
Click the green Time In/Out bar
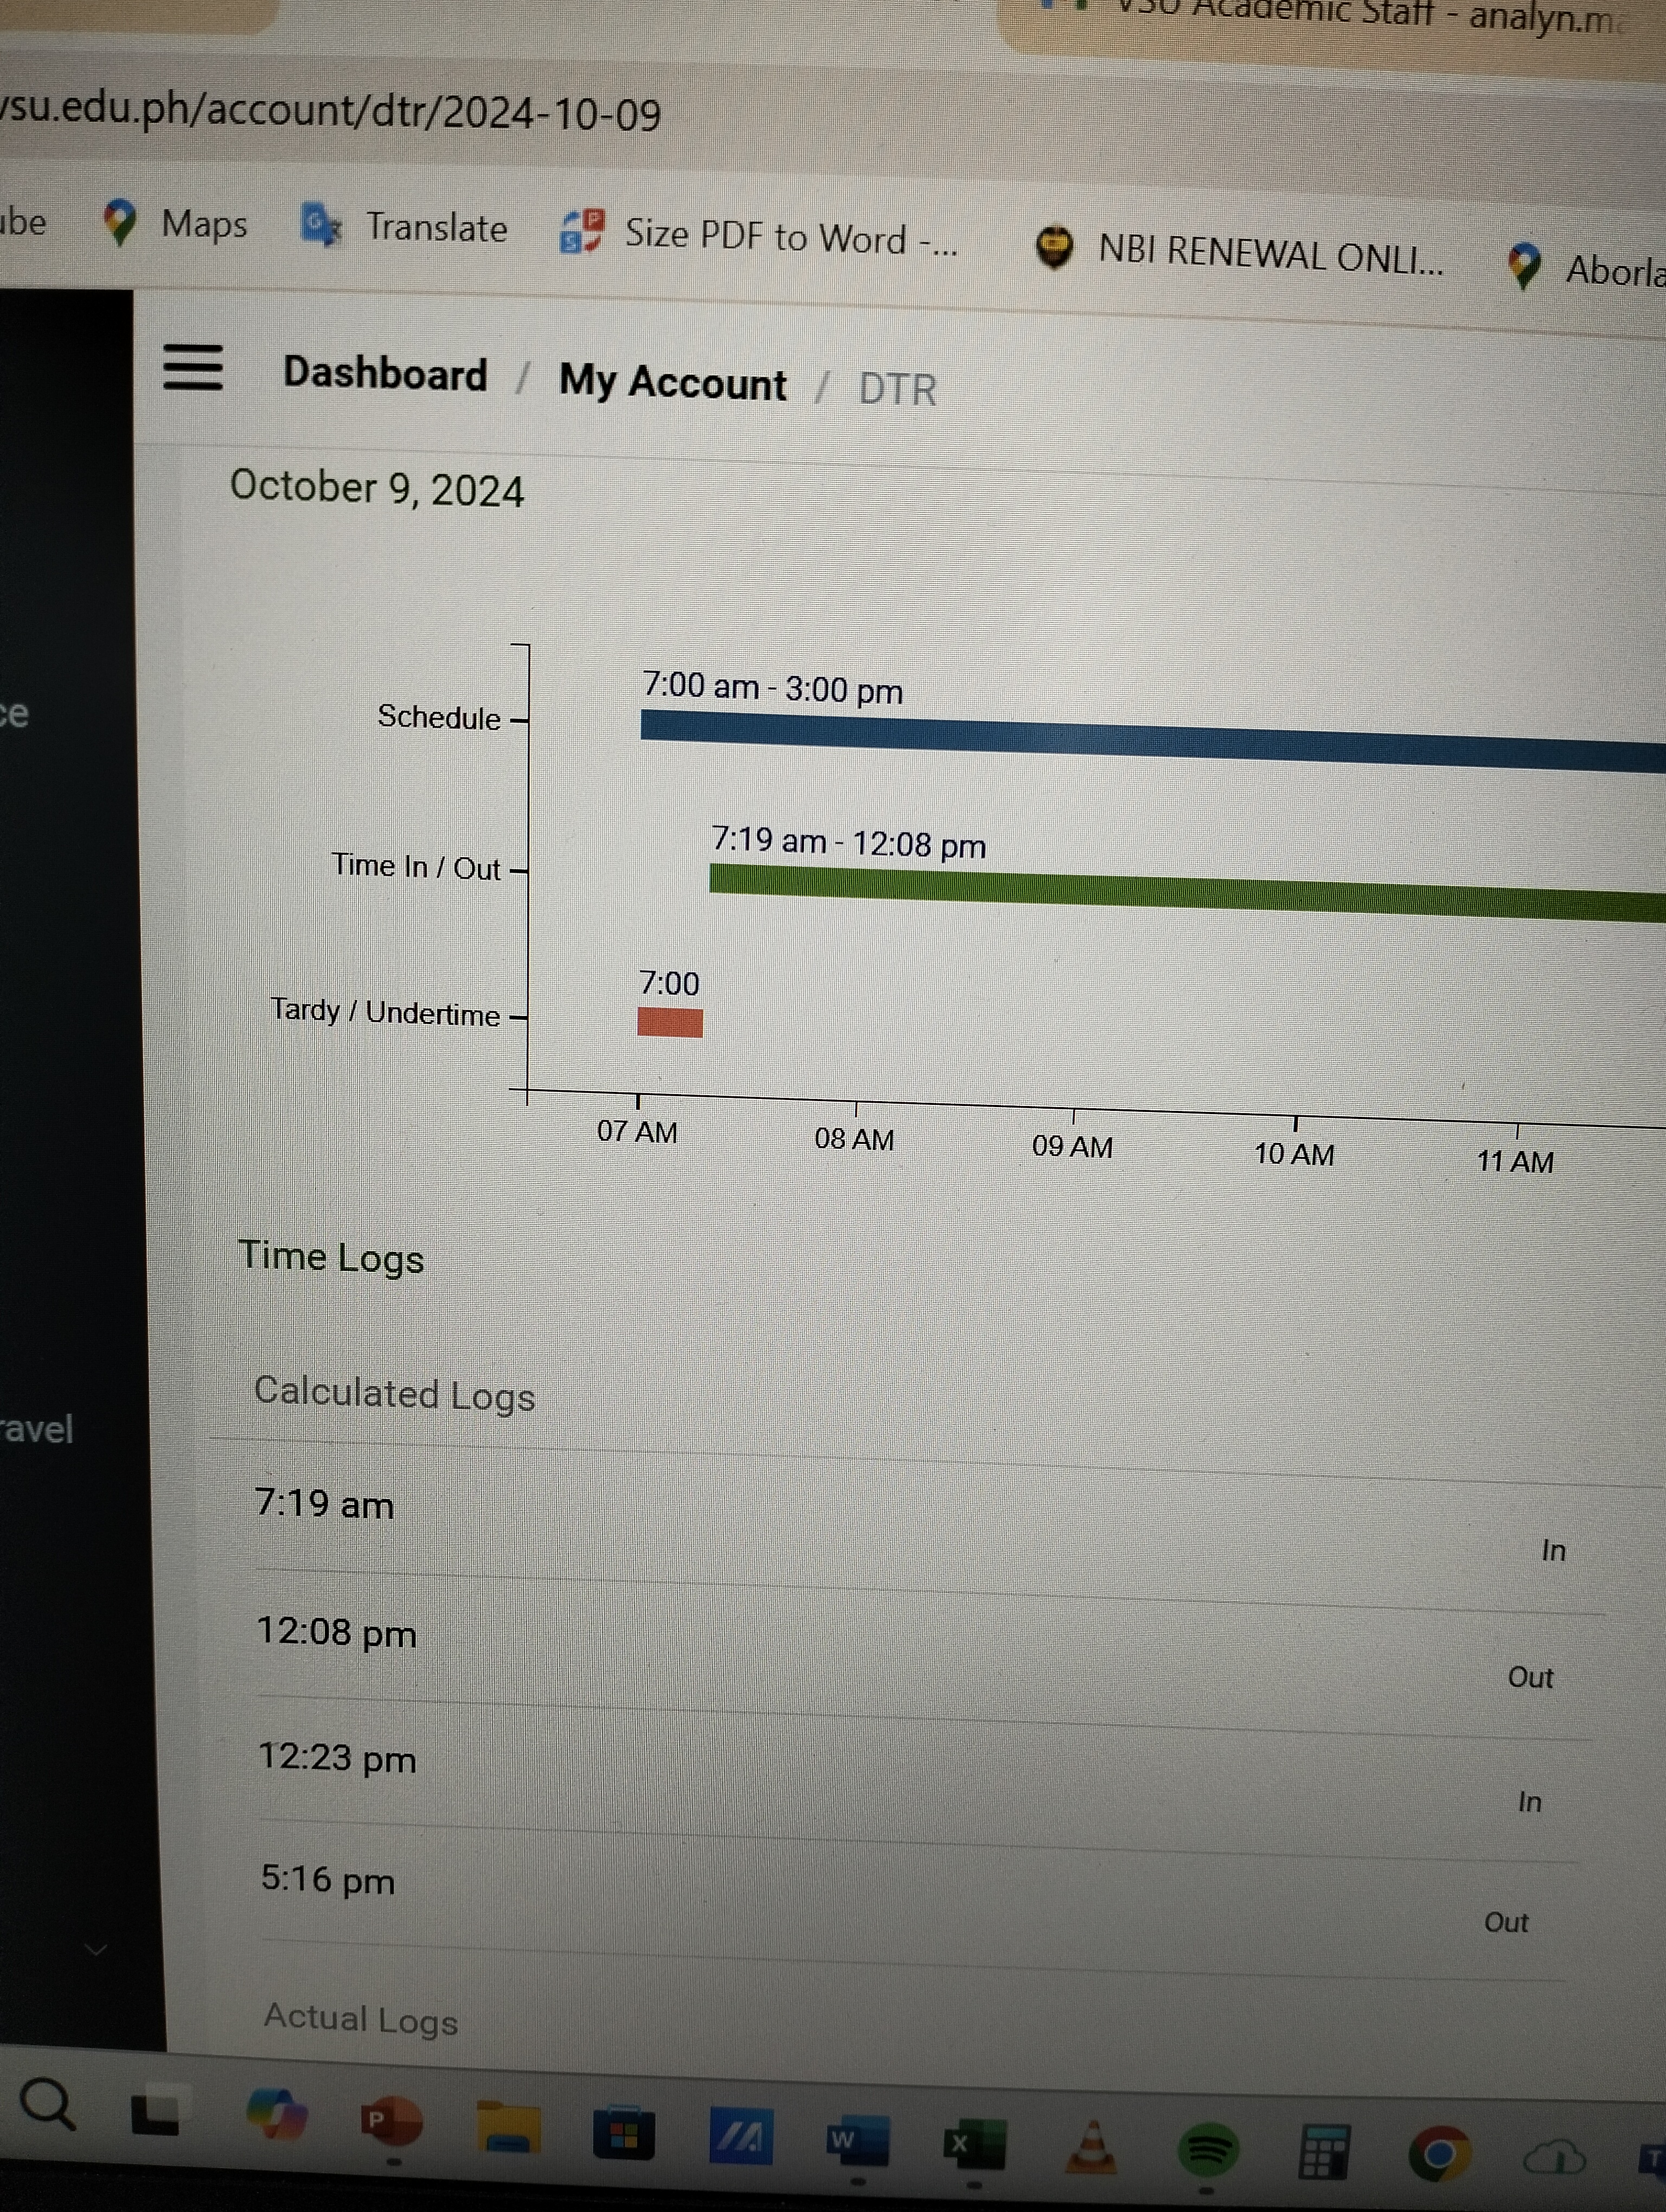point(1180,890)
